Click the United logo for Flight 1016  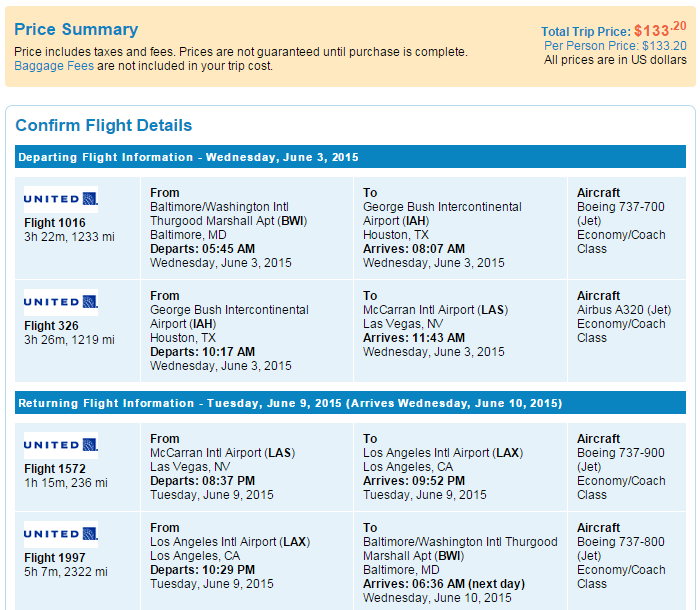tap(61, 199)
